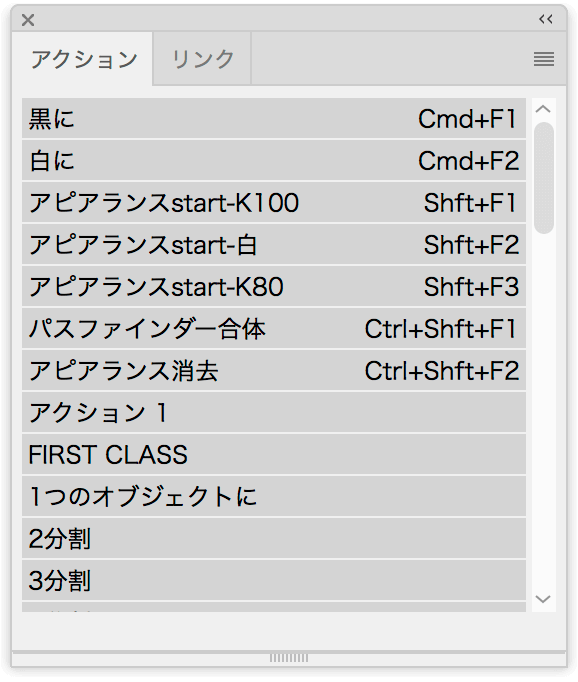Run the 1つのオブジェクトに action
Screen dimensions: 578x682
[274, 496]
